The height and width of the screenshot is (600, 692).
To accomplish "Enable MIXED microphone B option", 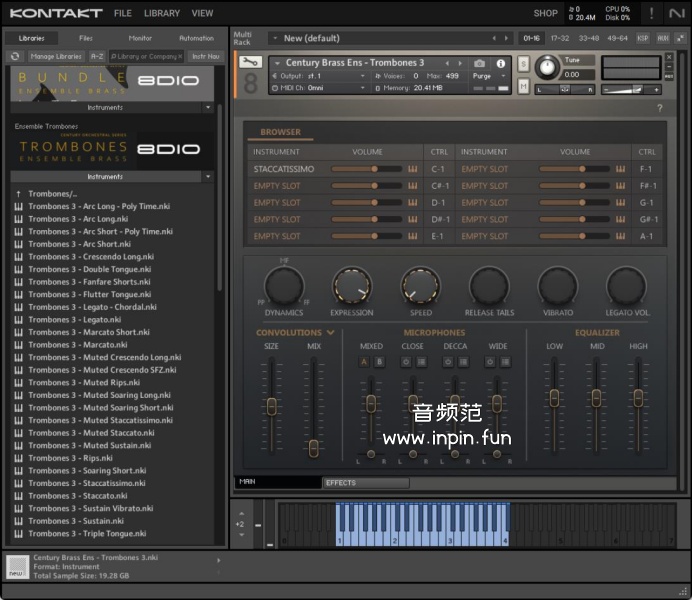I will [x=379, y=362].
